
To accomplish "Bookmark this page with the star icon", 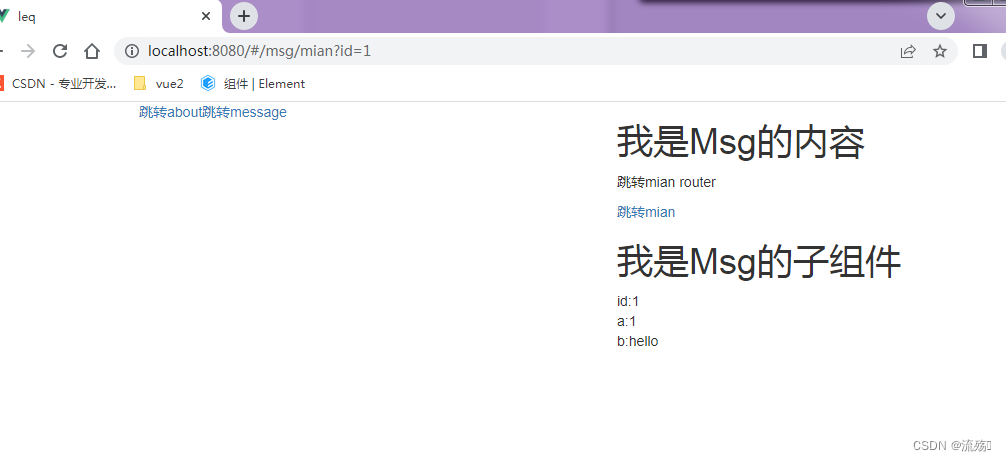I will [939, 51].
